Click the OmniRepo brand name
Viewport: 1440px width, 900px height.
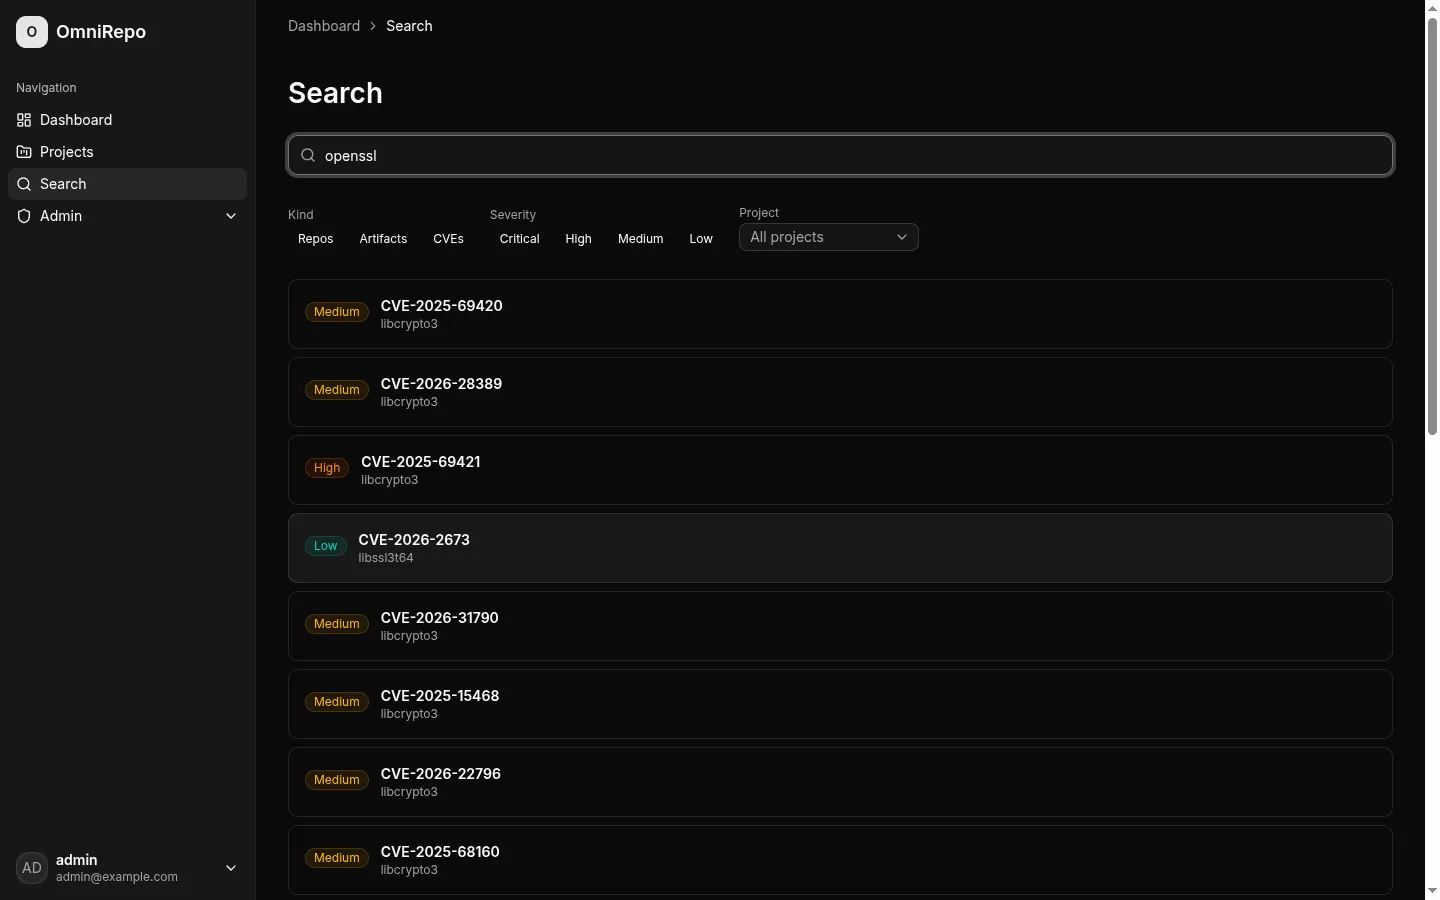tap(101, 32)
